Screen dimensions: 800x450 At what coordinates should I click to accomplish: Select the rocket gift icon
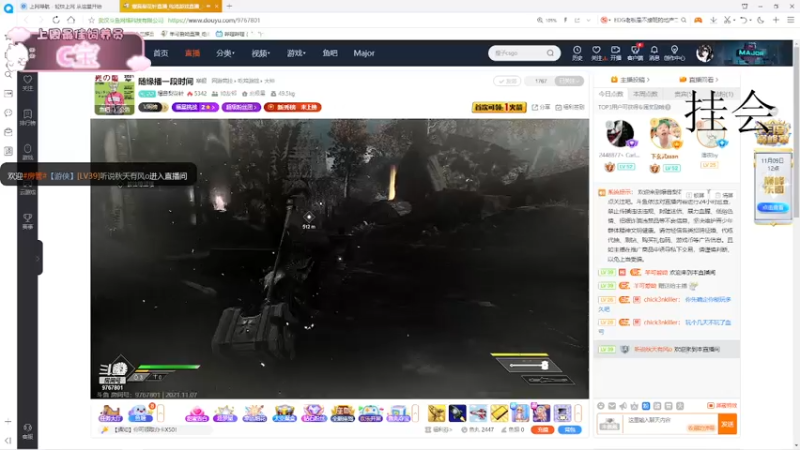coord(457,413)
